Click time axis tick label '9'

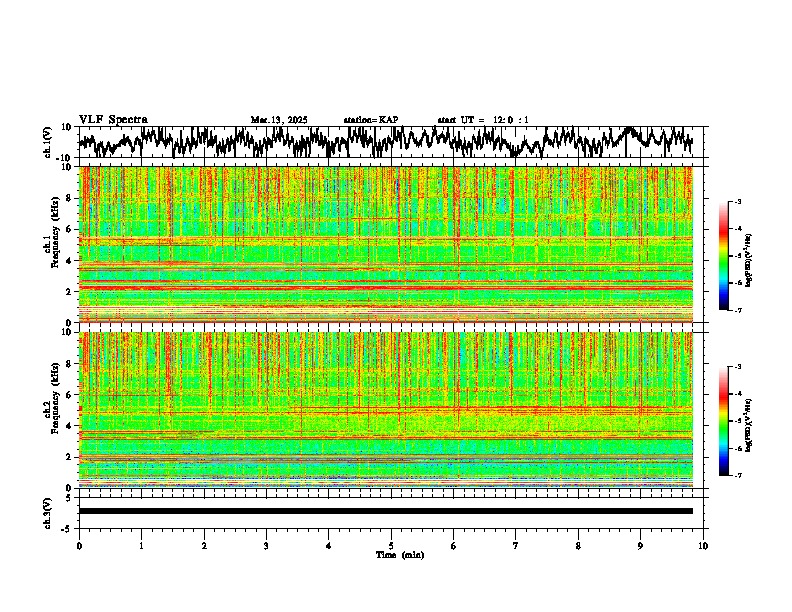pyautogui.click(x=640, y=546)
